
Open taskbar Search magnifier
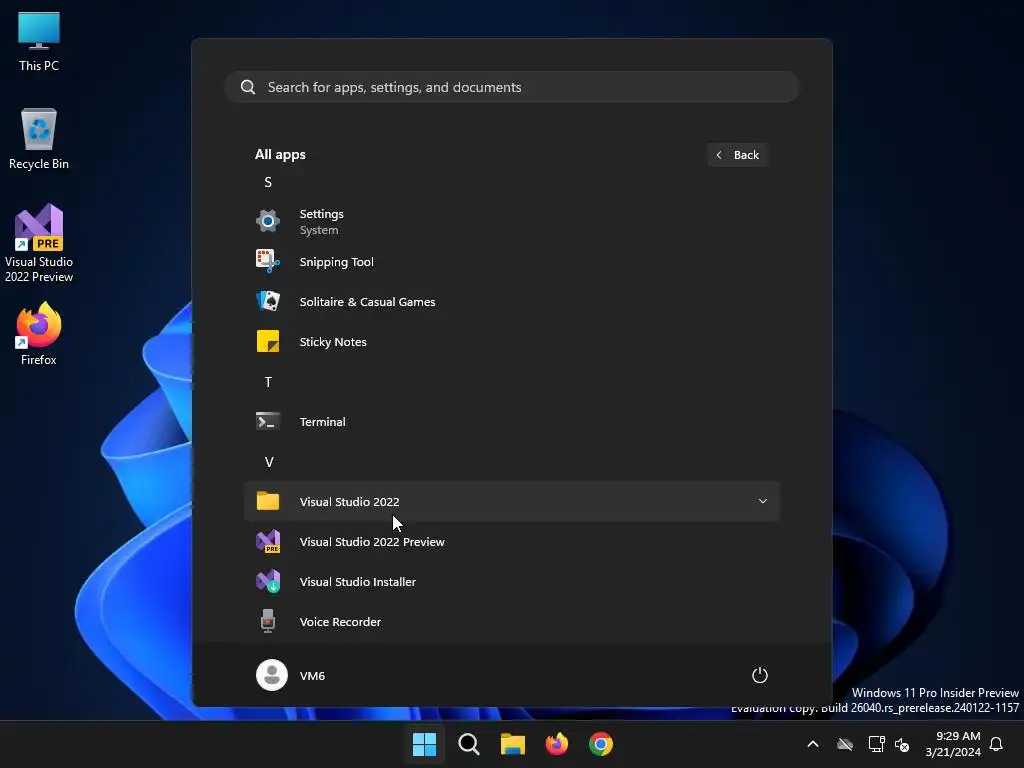pos(469,744)
